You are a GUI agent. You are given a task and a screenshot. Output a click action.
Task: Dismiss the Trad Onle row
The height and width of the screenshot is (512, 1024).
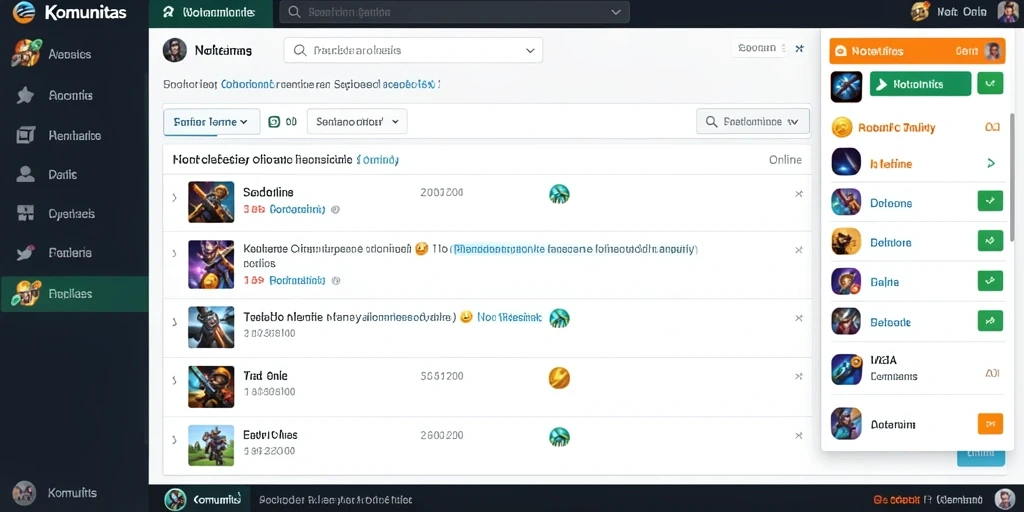[x=798, y=377]
